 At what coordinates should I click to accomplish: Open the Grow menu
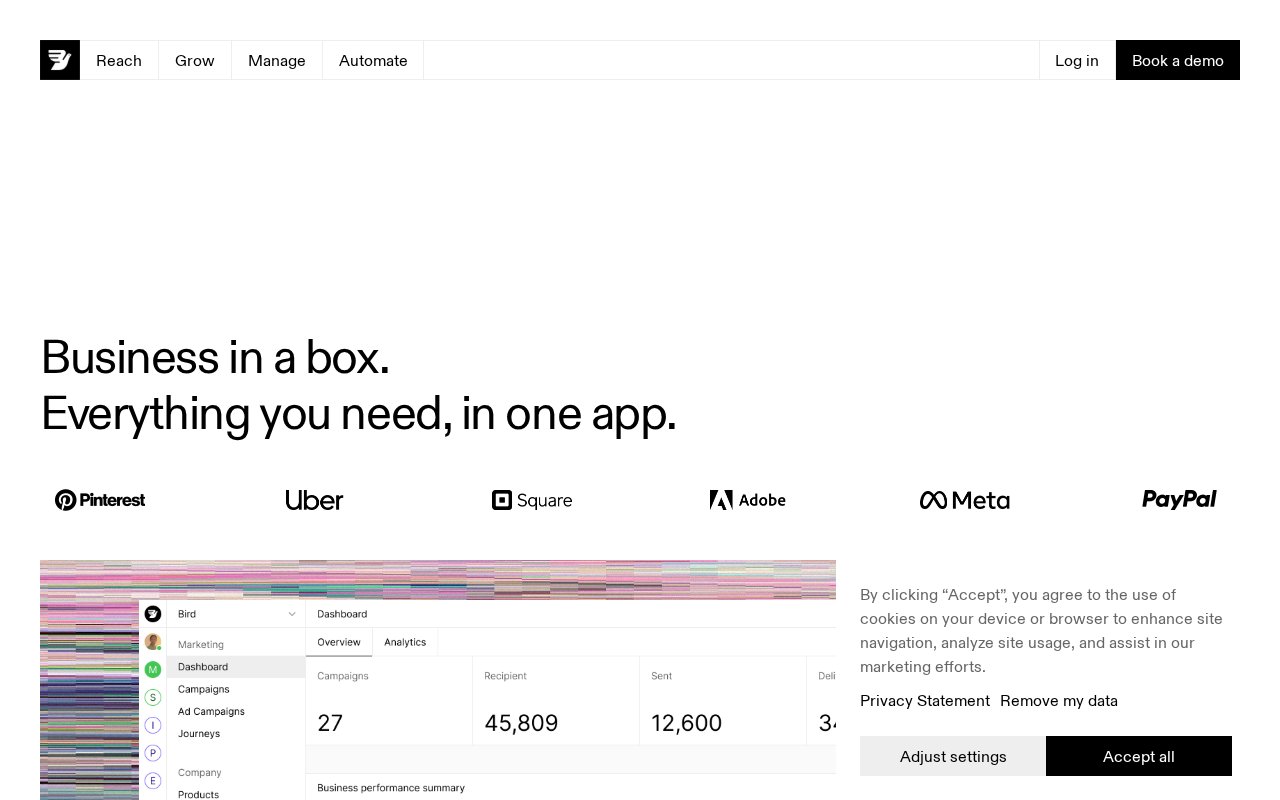(195, 60)
